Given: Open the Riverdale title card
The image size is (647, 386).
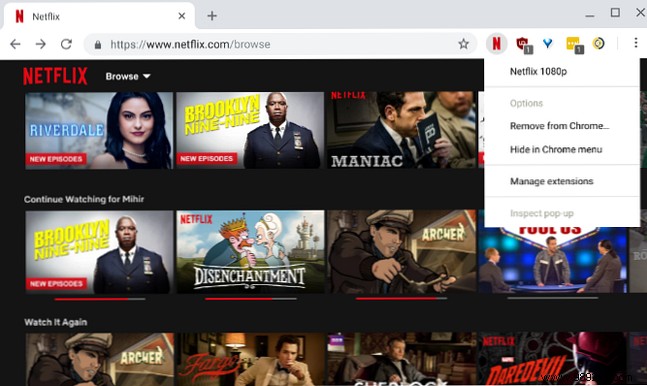Looking at the screenshot, I should tap(99, 130).
